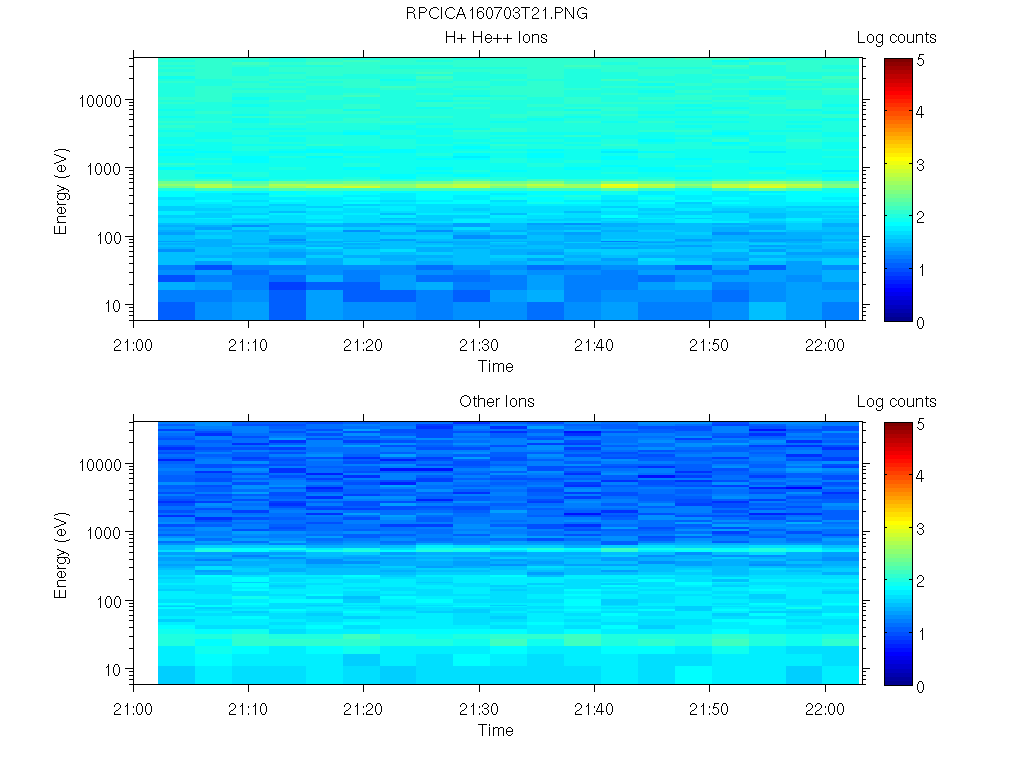Click the 10 energy tick label on the Other Ions plot
1024x768 pixels.
[113, 669]
